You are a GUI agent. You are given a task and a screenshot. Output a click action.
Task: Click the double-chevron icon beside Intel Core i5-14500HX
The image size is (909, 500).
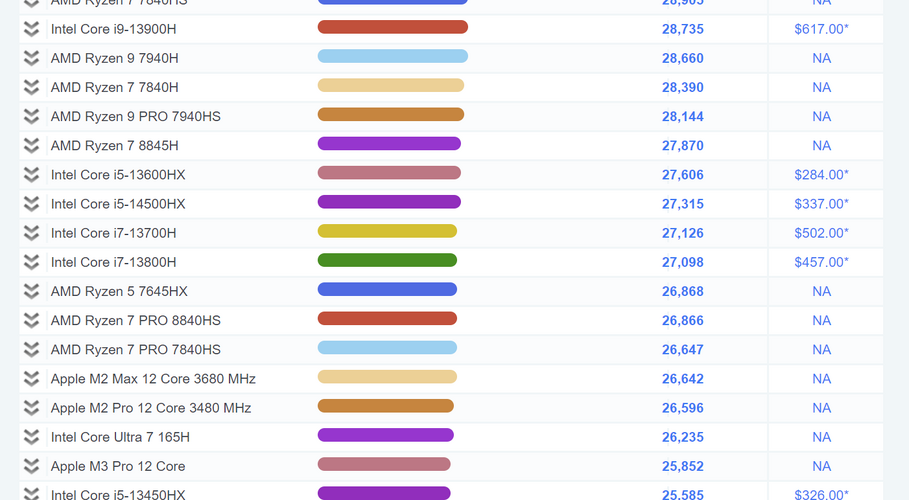pos(31,204)
